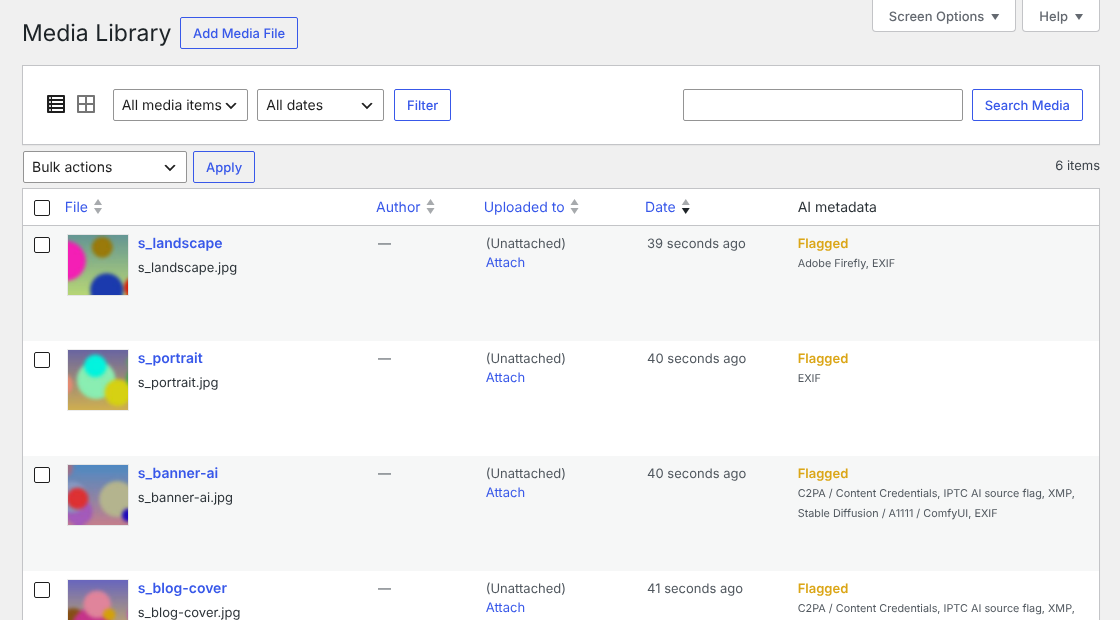Screen dimensions: 1120x620
Task: Open the All dates dropdown
Action: click(320, 105)
